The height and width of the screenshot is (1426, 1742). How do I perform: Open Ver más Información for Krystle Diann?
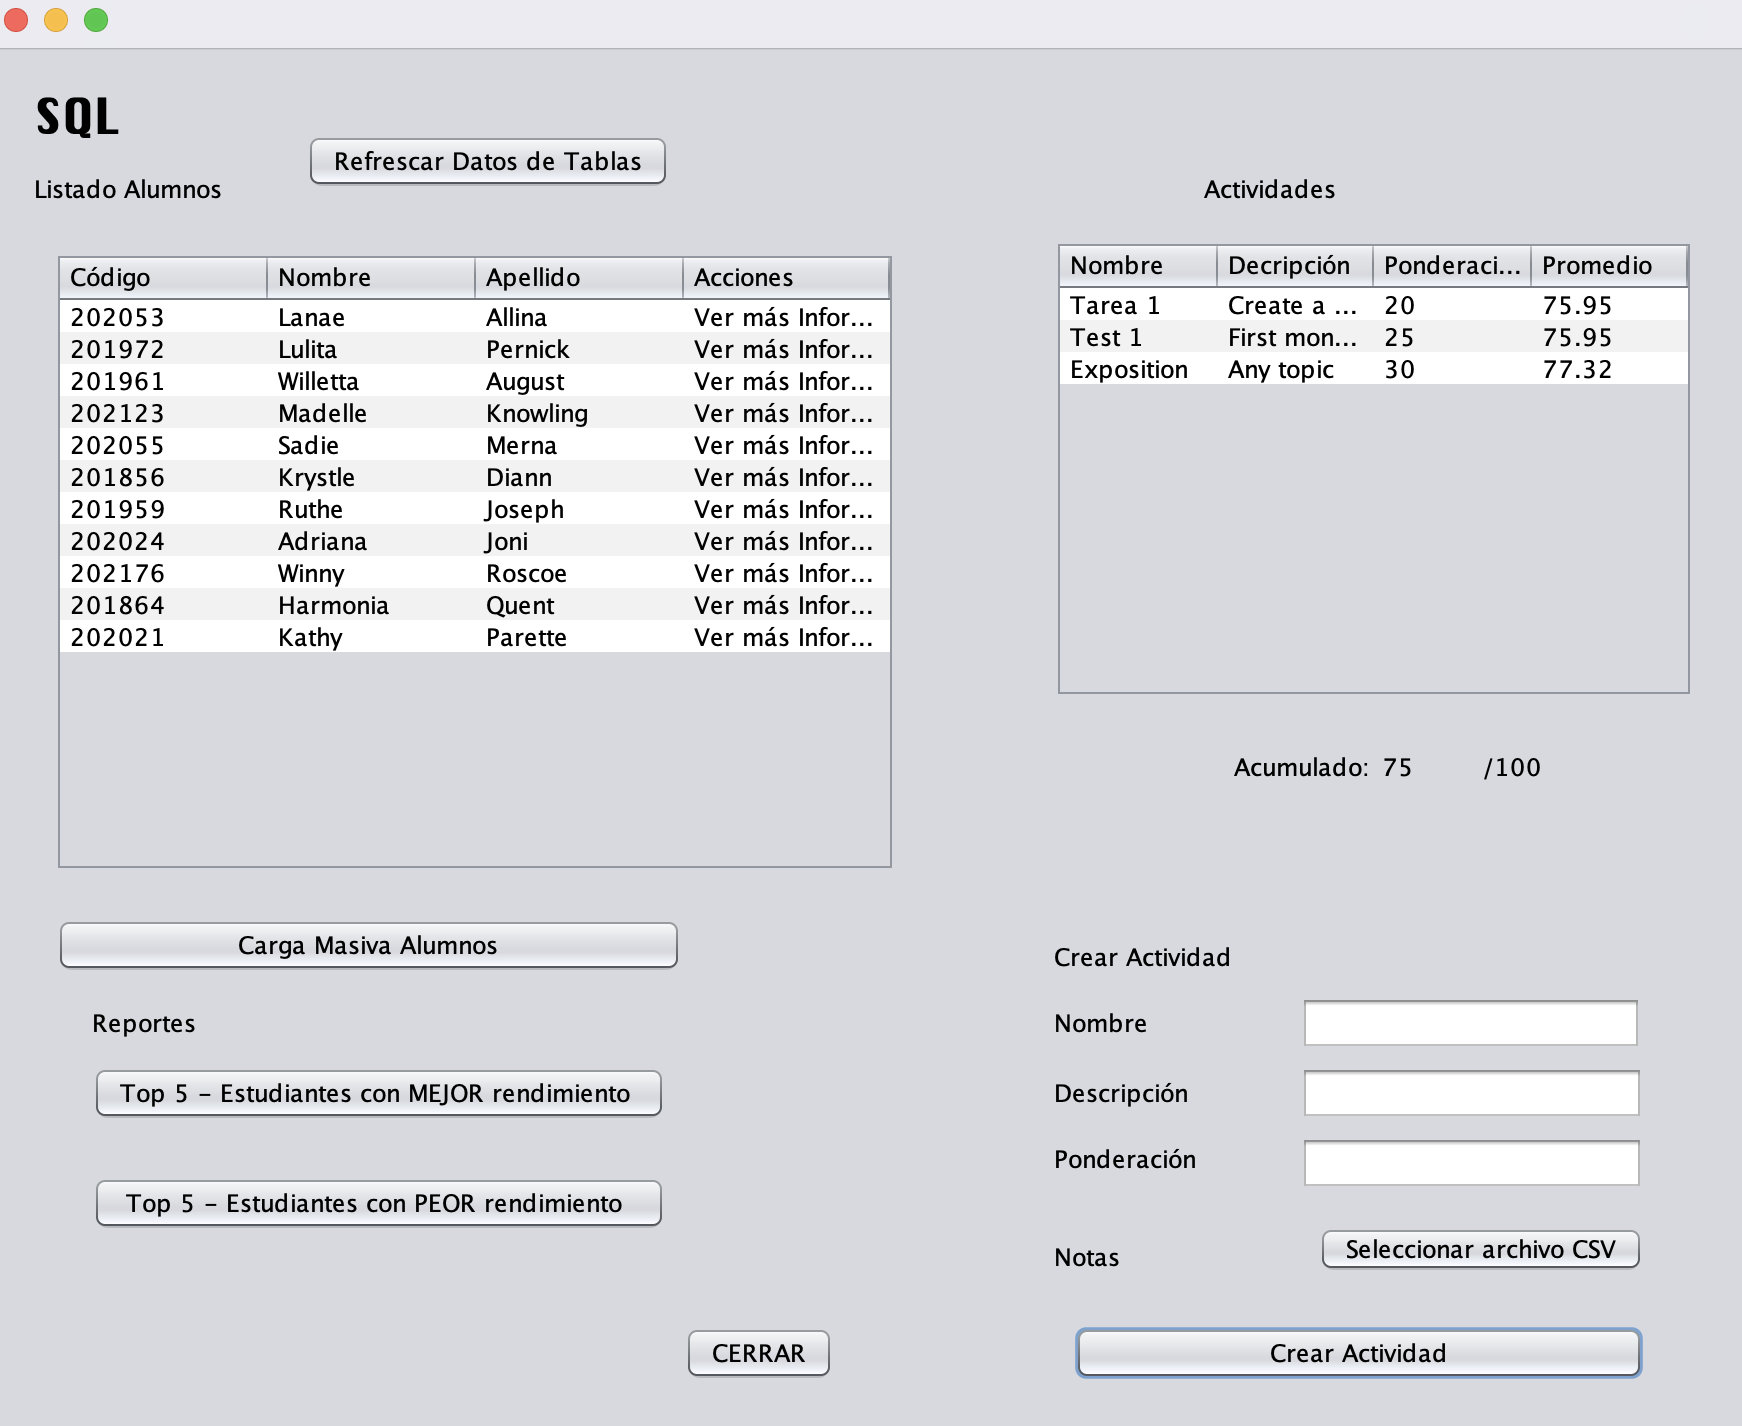784,477
